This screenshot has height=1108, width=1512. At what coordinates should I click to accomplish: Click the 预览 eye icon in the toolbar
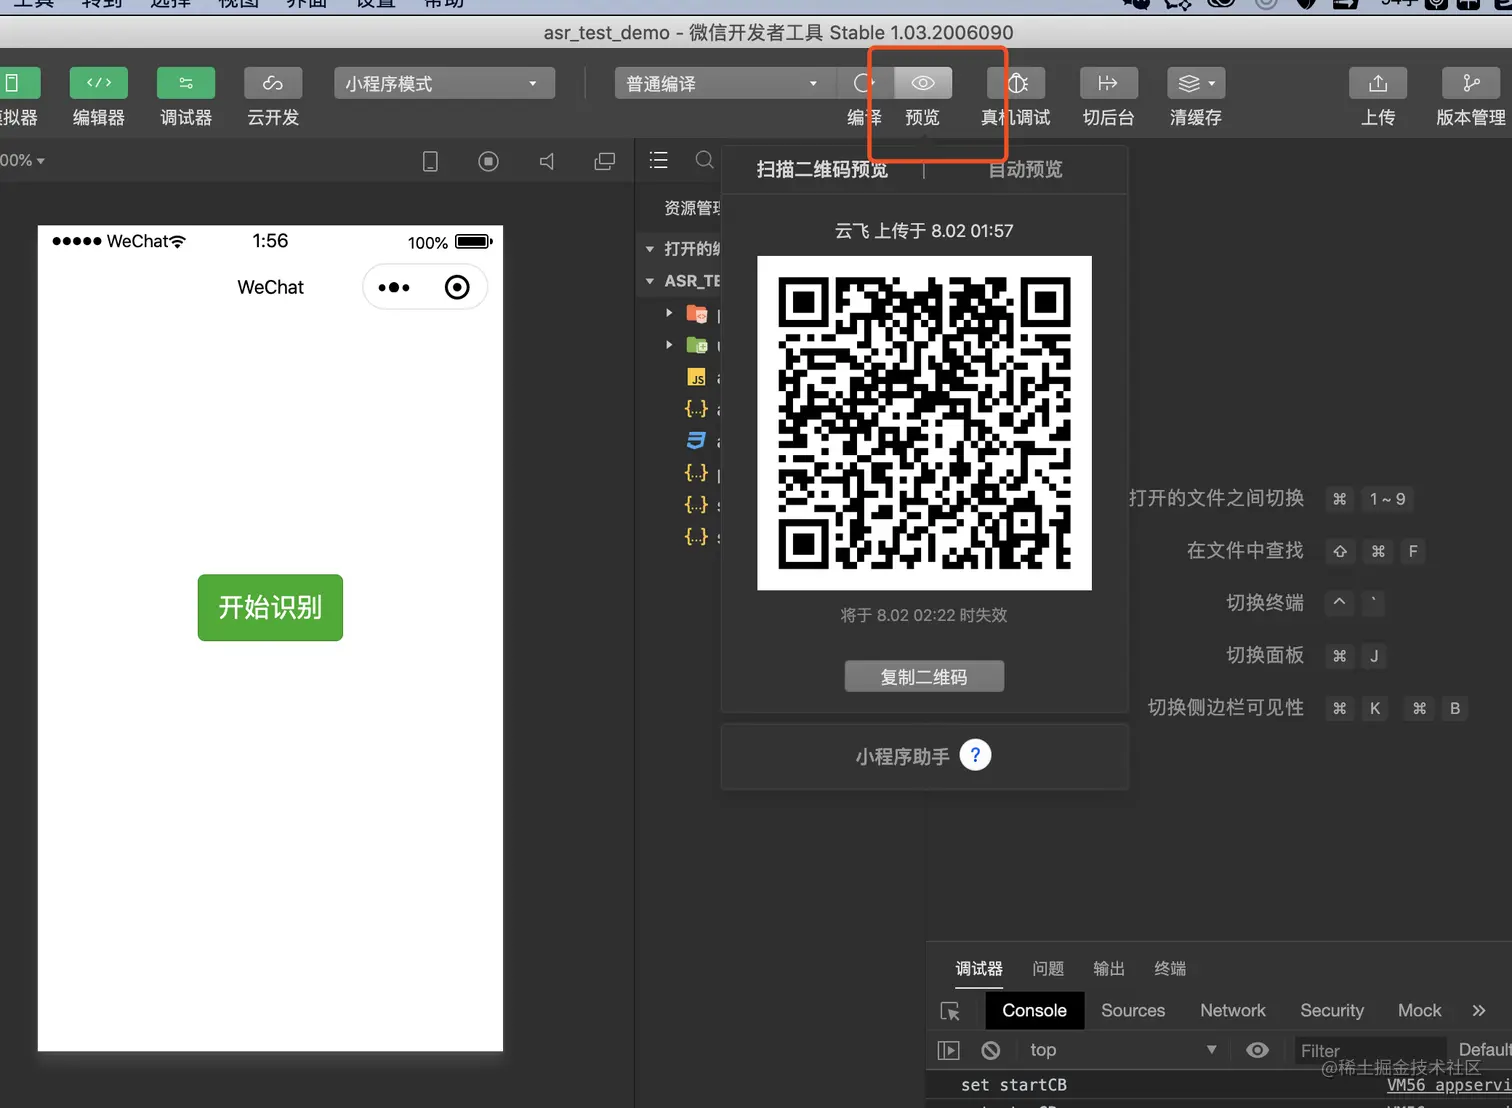(x=923, y=83)
